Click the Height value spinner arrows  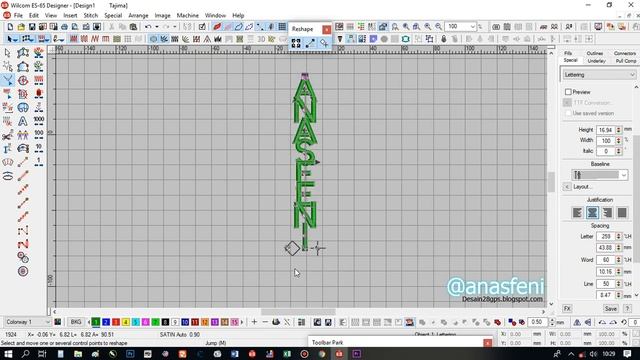(x=618, y=130)
